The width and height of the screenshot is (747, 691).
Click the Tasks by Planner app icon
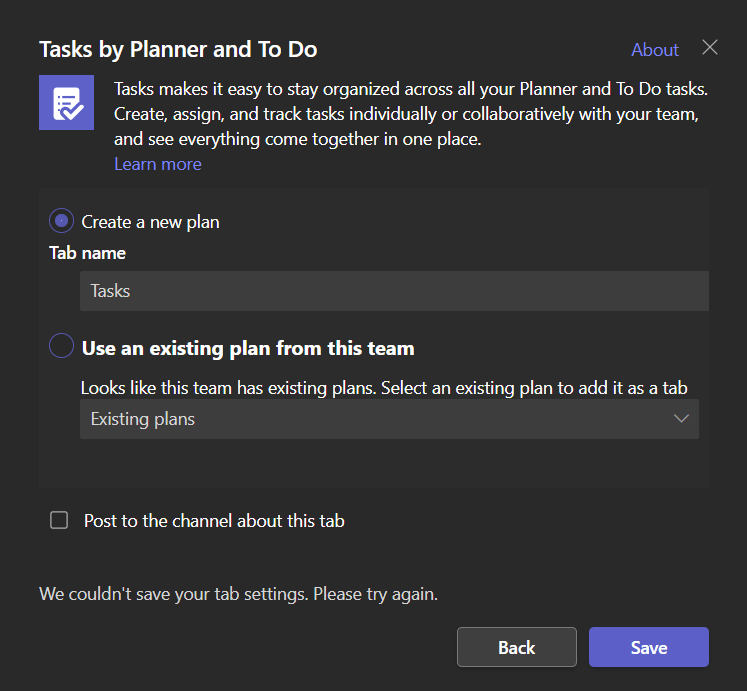click(x=66, y=102)
